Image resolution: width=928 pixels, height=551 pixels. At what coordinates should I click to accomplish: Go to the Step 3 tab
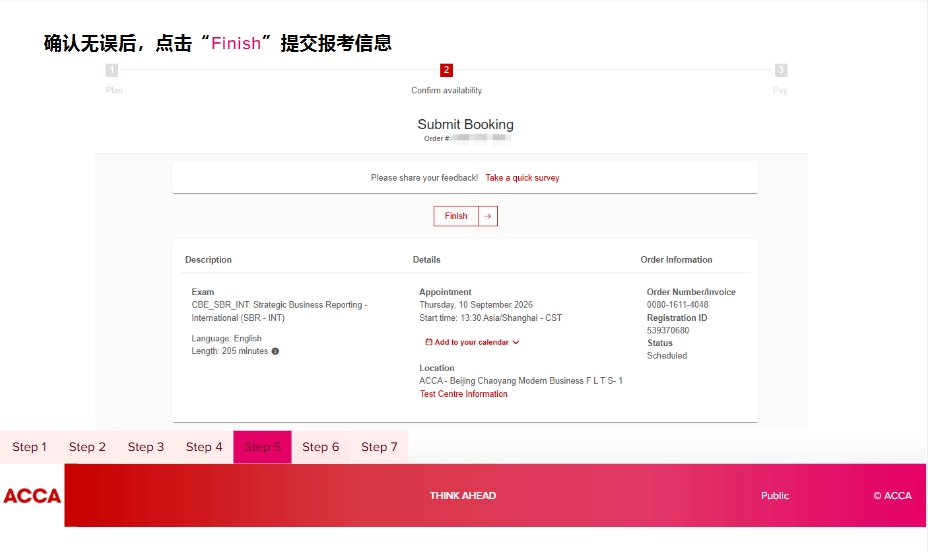pos(146,447)
